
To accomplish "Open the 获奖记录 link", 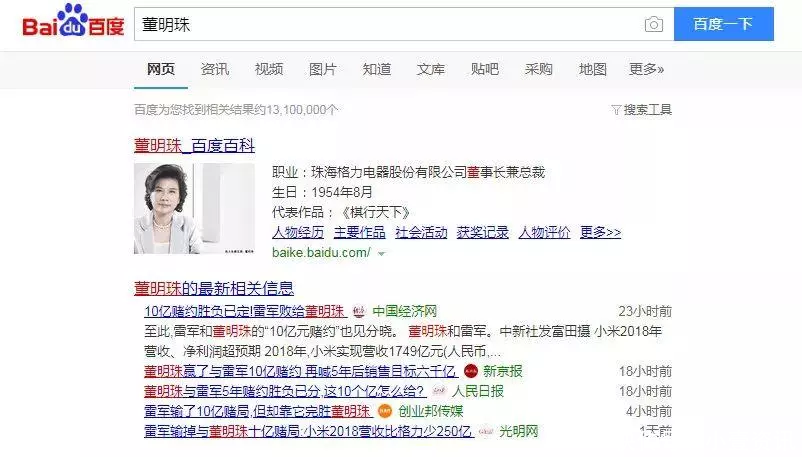I will [483, 232].
